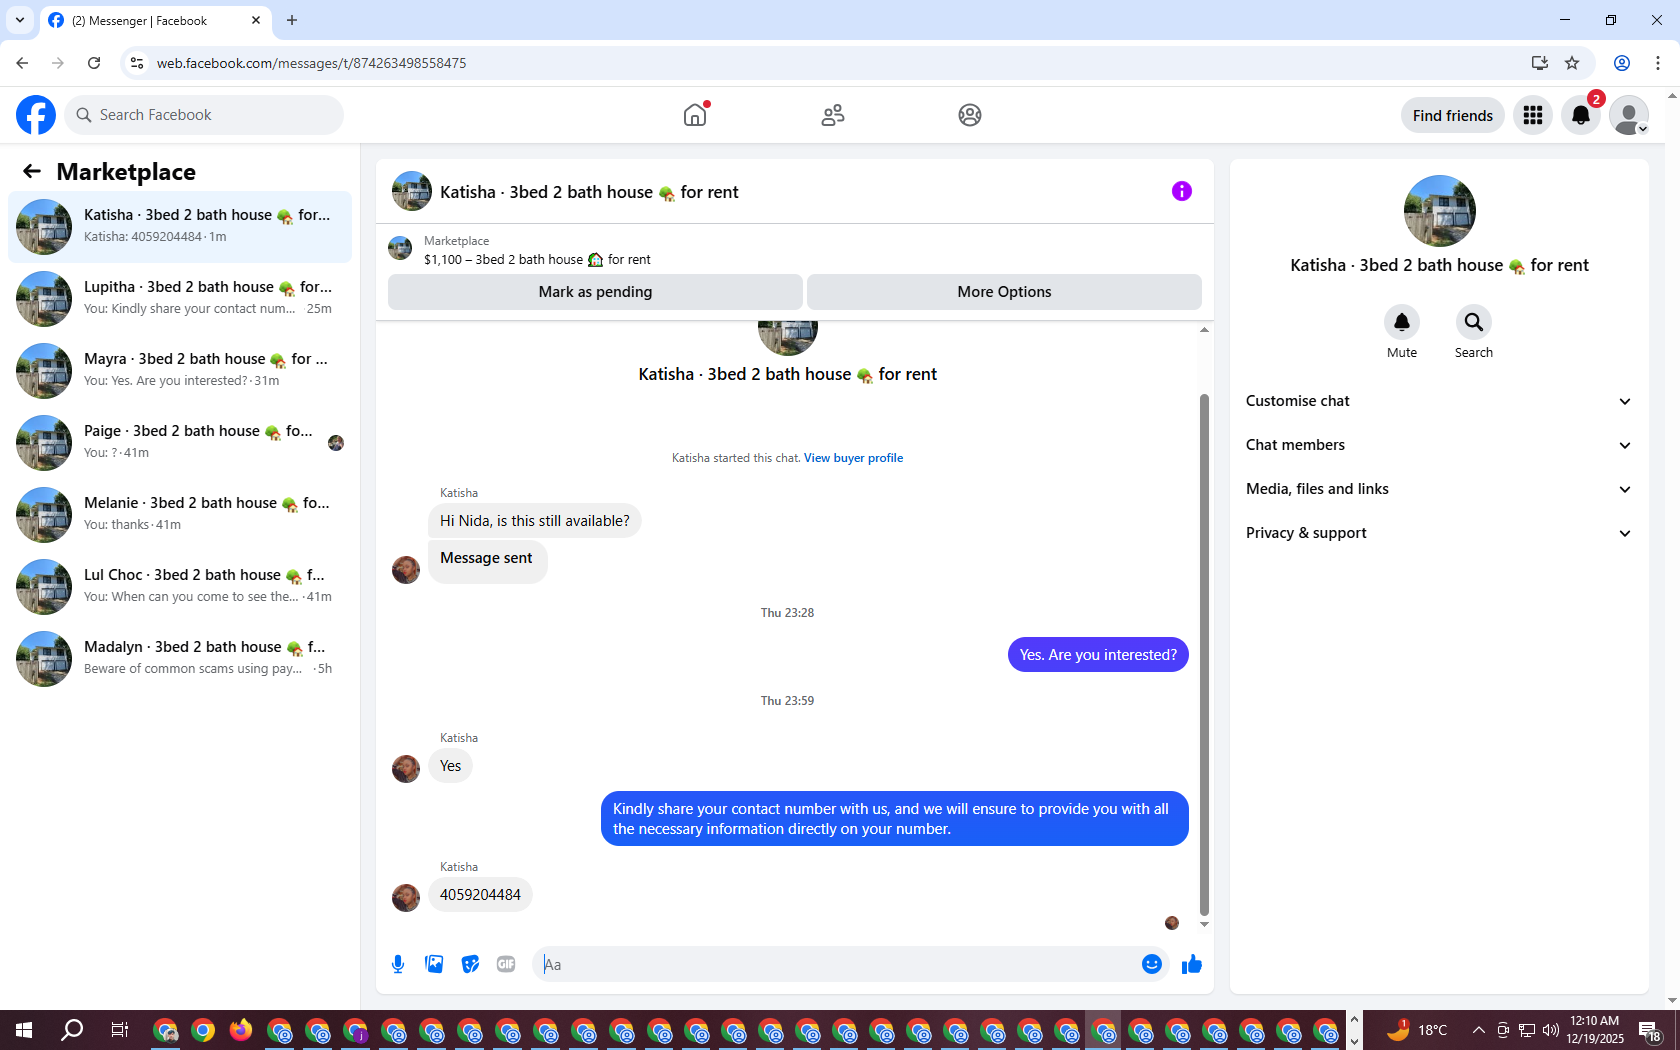Open the Lul Choc conversation
Screen dimensions: 1680x1050
click(180, 587)
